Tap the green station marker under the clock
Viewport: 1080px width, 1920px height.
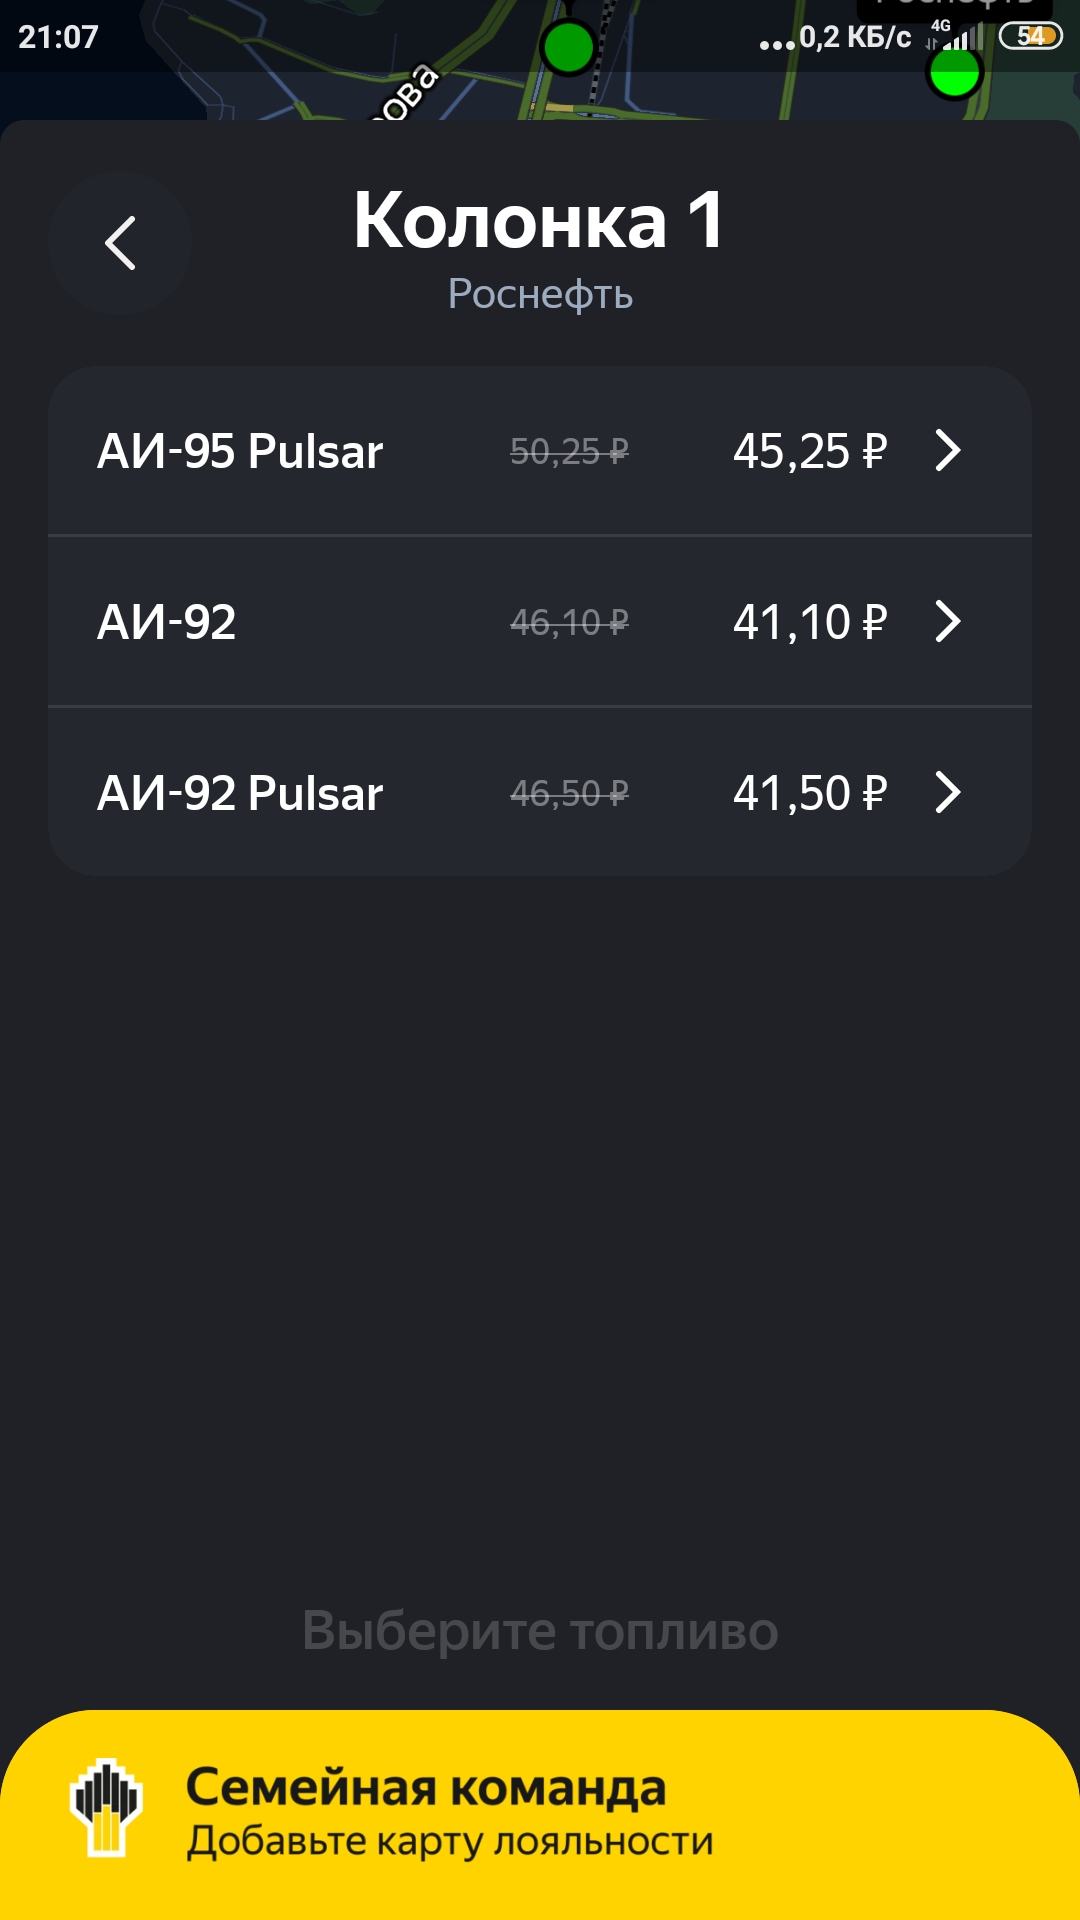coord(568,47)
